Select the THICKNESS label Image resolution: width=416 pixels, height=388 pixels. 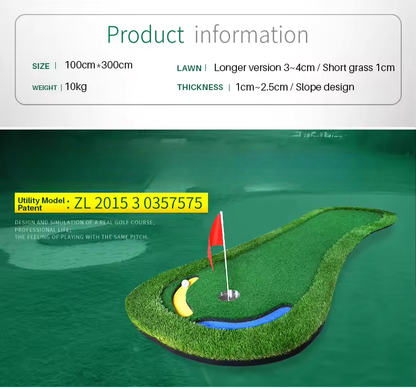pyautogui.click(x=200, y=87)
